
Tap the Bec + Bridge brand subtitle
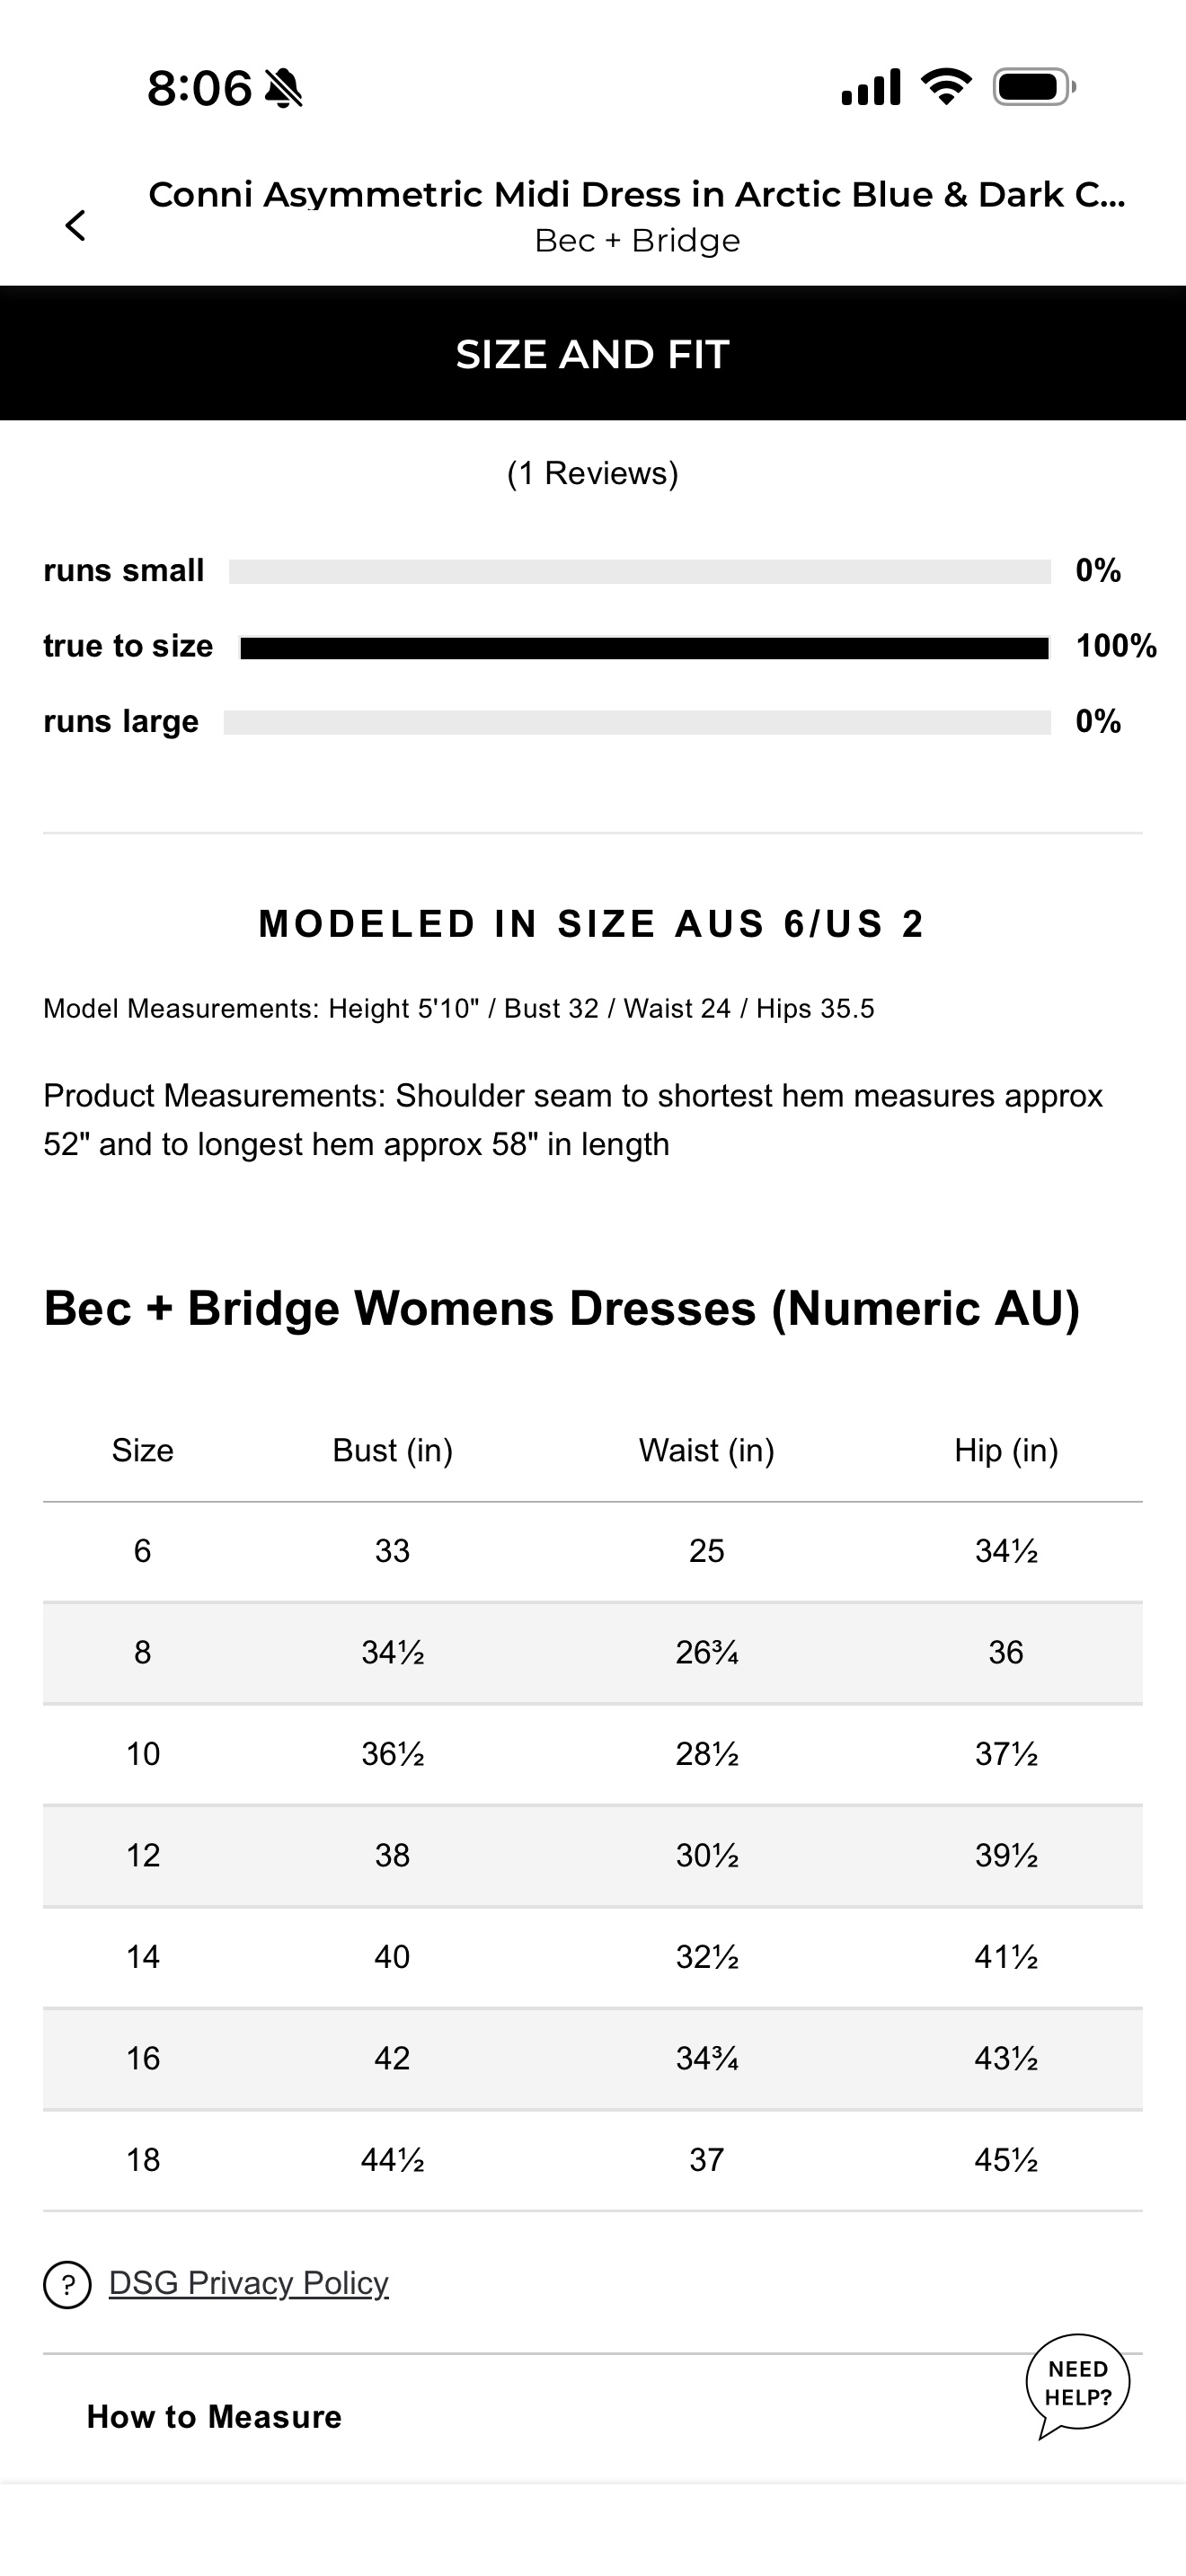coord(637,241)
